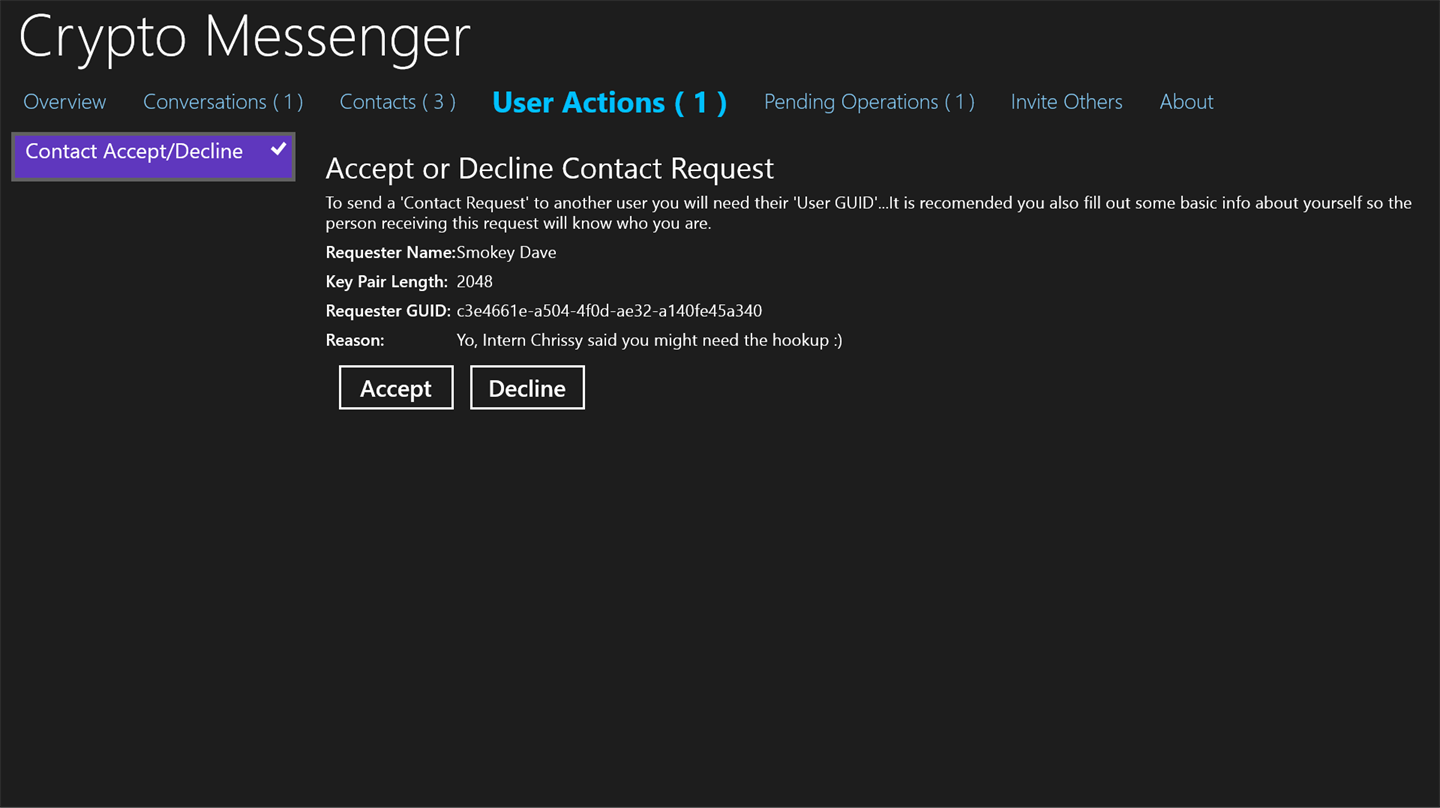Screen dimensions: 1440x808
Task: Select the Contact Accept/Decline list item
Action: click(x=134, y=152)
